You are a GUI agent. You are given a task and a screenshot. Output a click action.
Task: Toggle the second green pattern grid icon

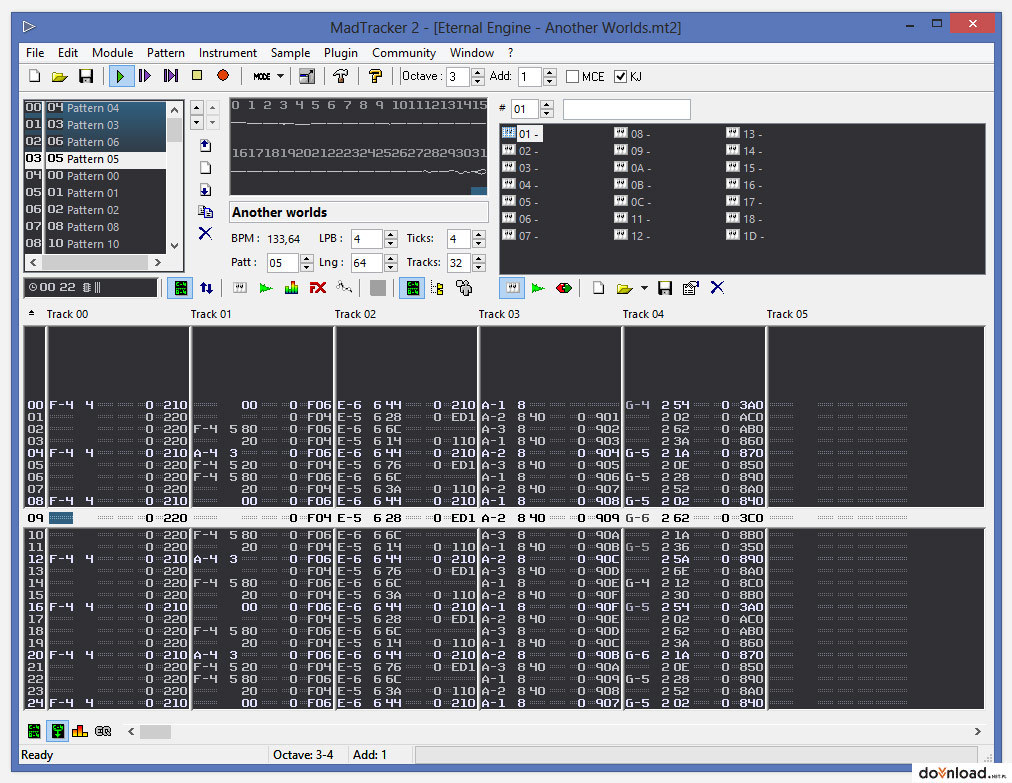(412, 288)
